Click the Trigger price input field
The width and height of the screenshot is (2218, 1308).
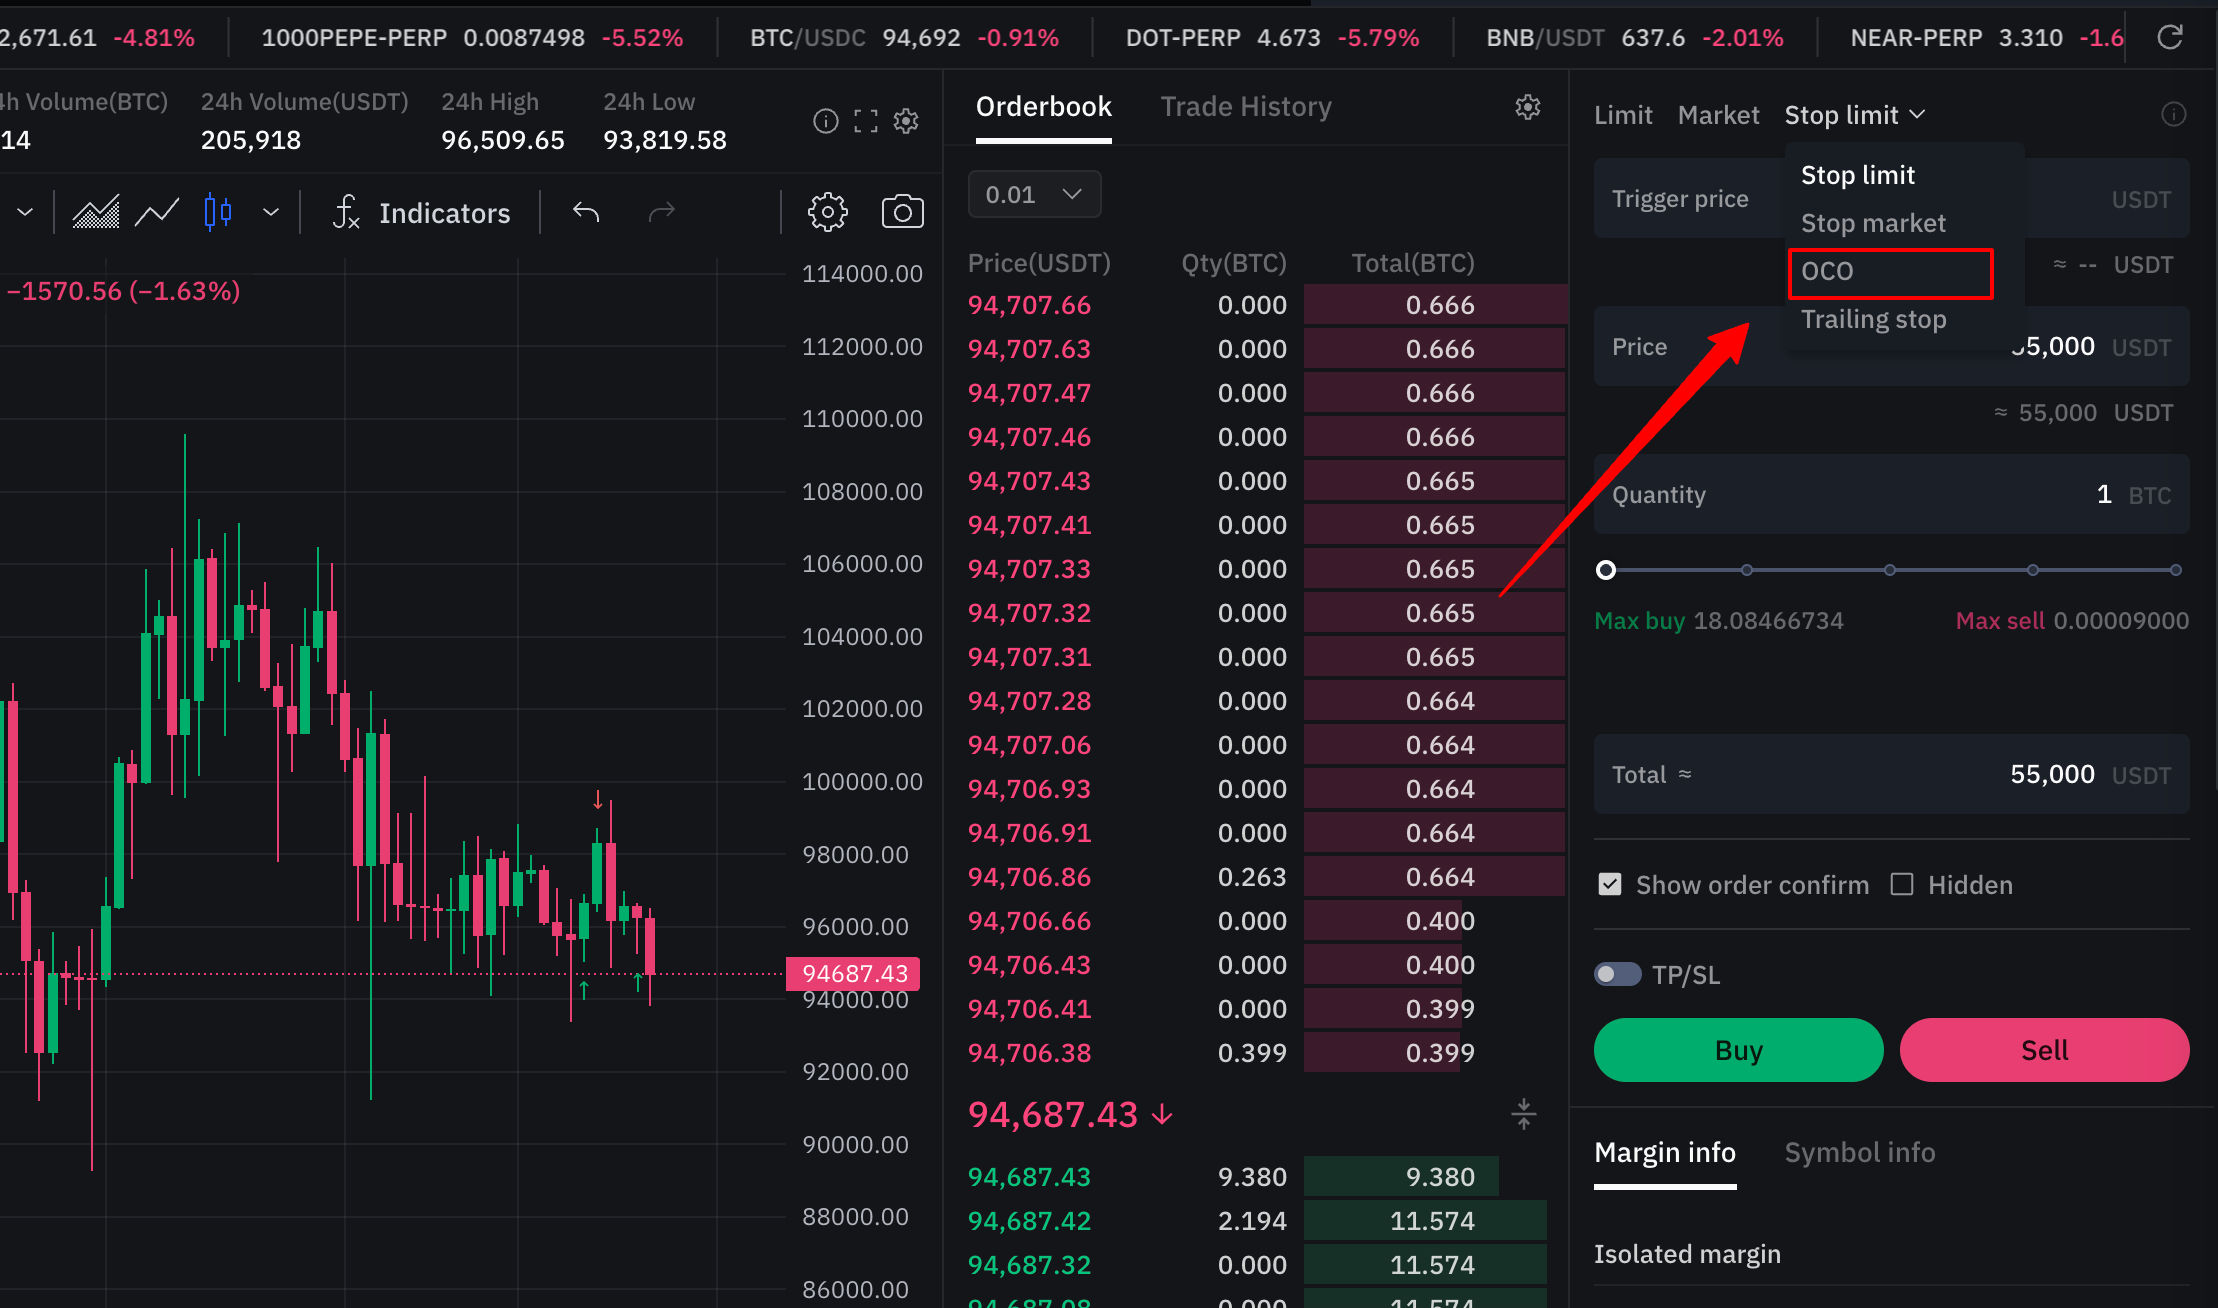pos(1892,198)
